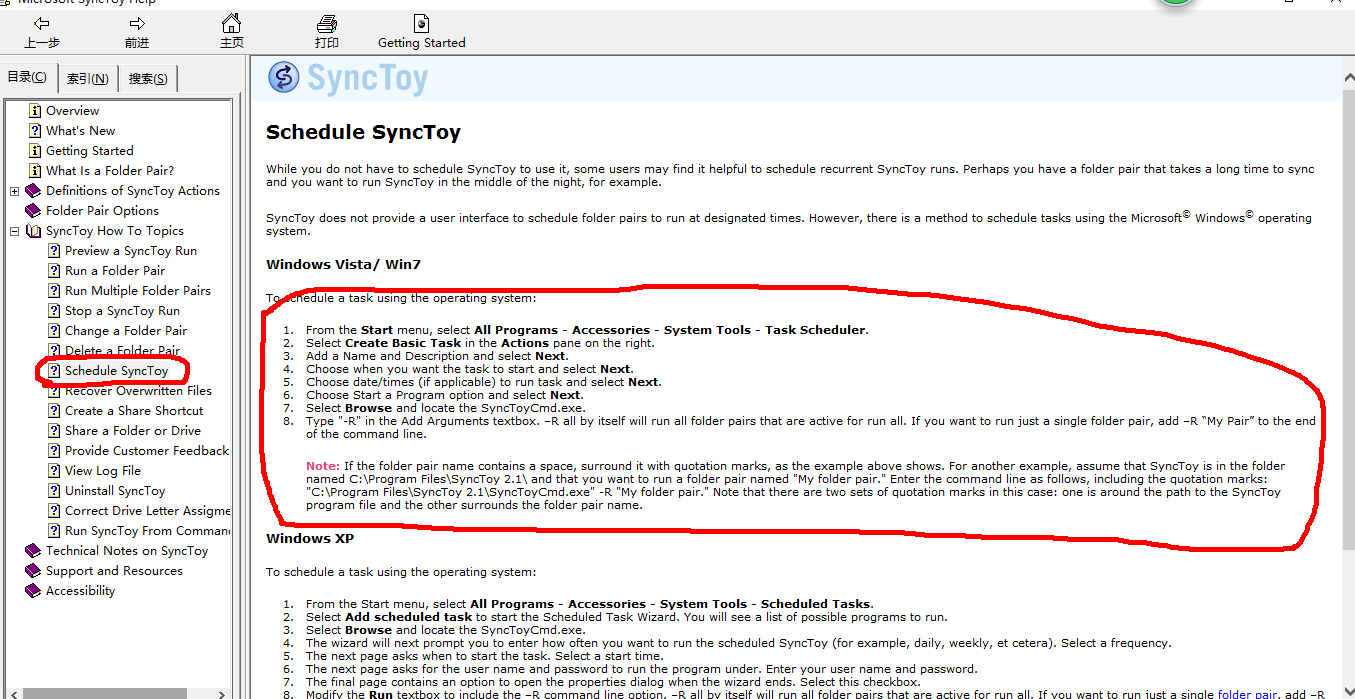Open Getting Started from the toolbar
Screen dimensions: 1355x699
[422, 32]
